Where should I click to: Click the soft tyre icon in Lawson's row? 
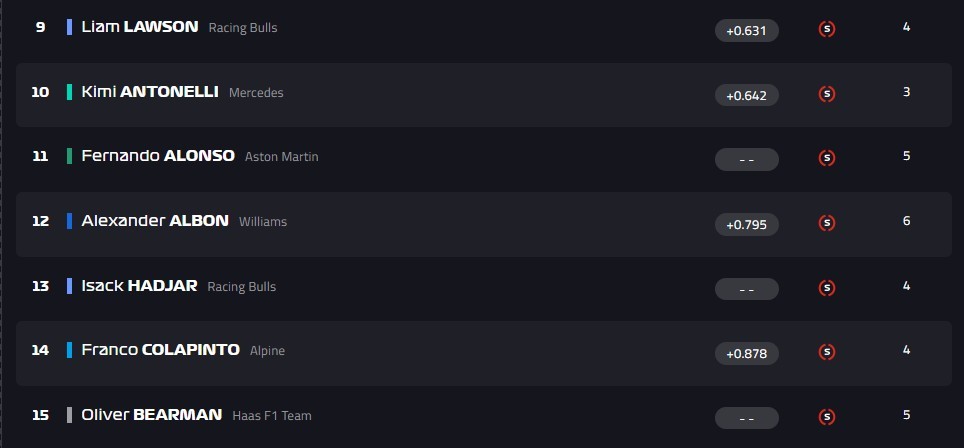827,29
